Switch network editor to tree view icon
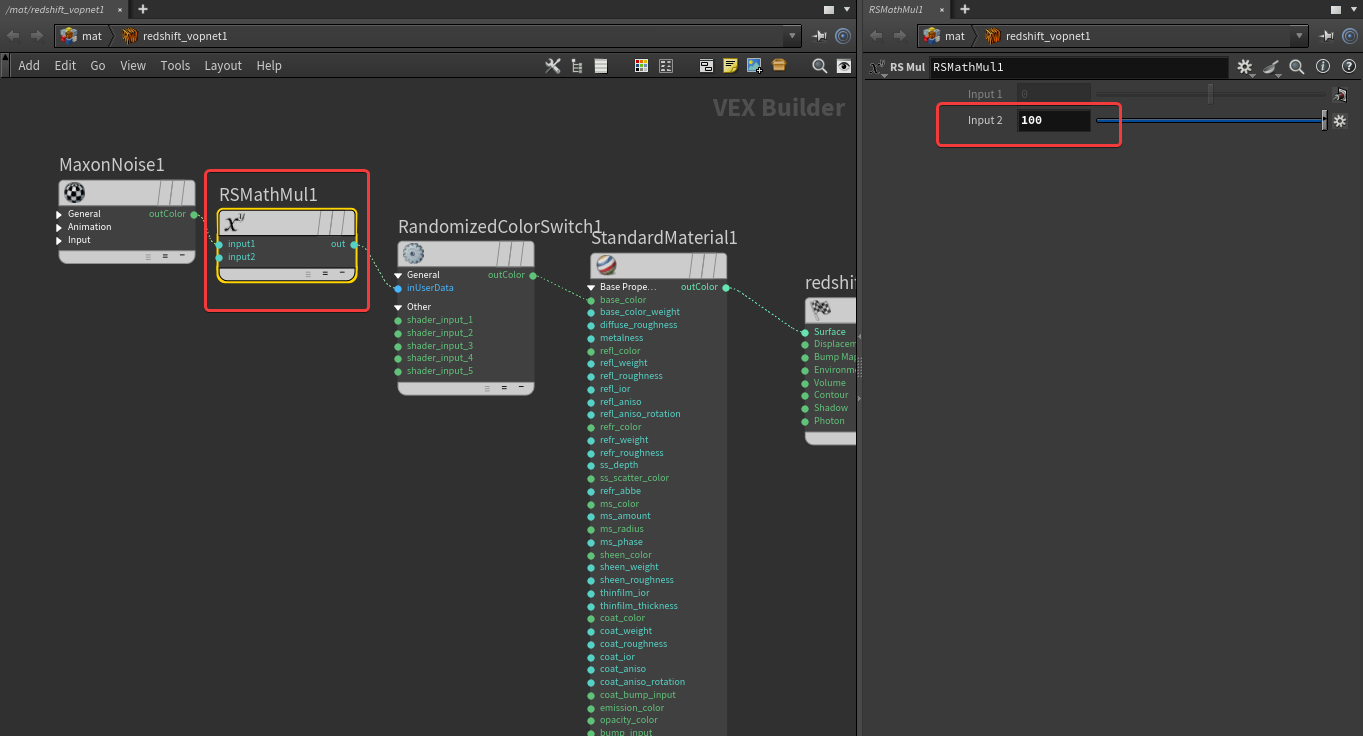Screen dimensions: 1363x736 pyautogui.click(x=577, y=66)
